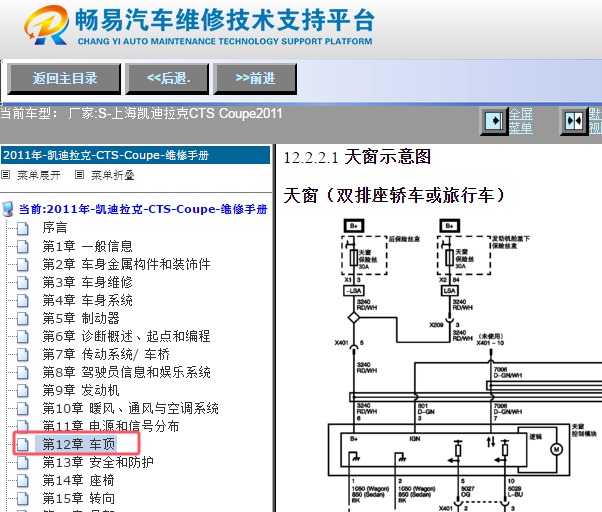Open 第8章 驾驶员信息和娱乐系统

click(x=126, y=372)
